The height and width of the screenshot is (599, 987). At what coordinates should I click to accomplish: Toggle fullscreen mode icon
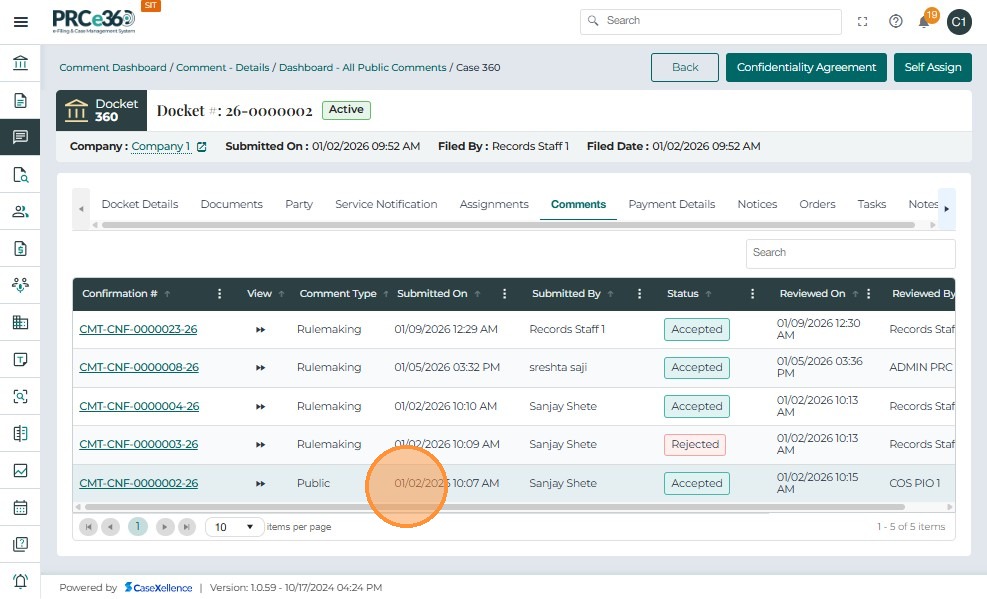[x=863, y=21]
